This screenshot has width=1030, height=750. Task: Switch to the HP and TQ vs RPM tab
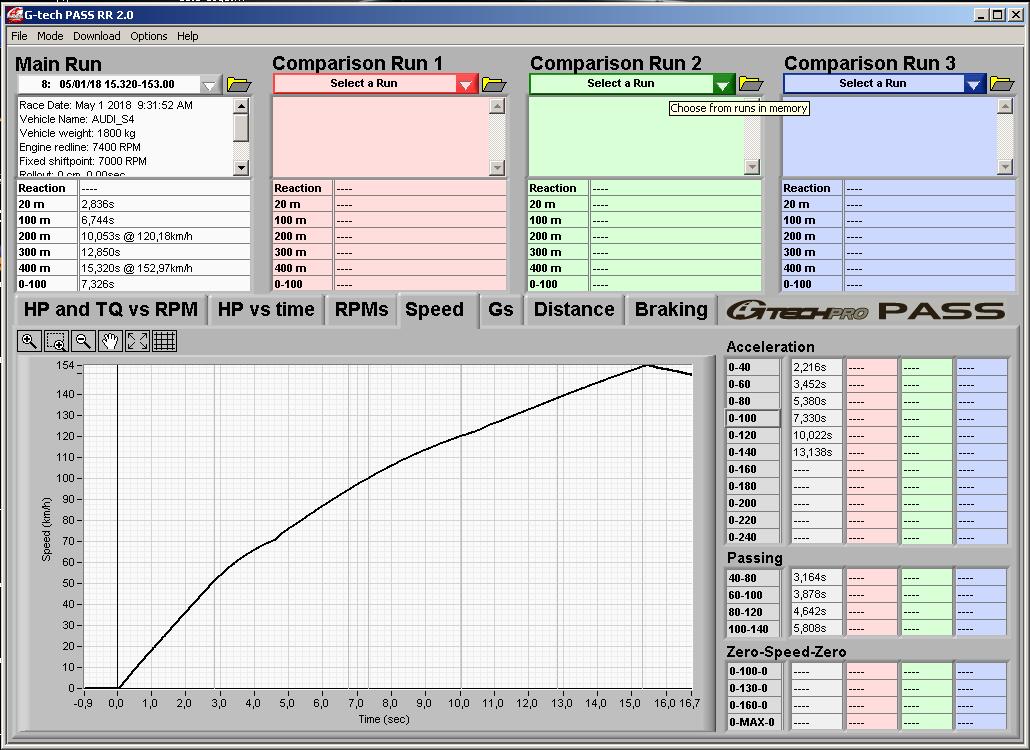coord(110,310)
